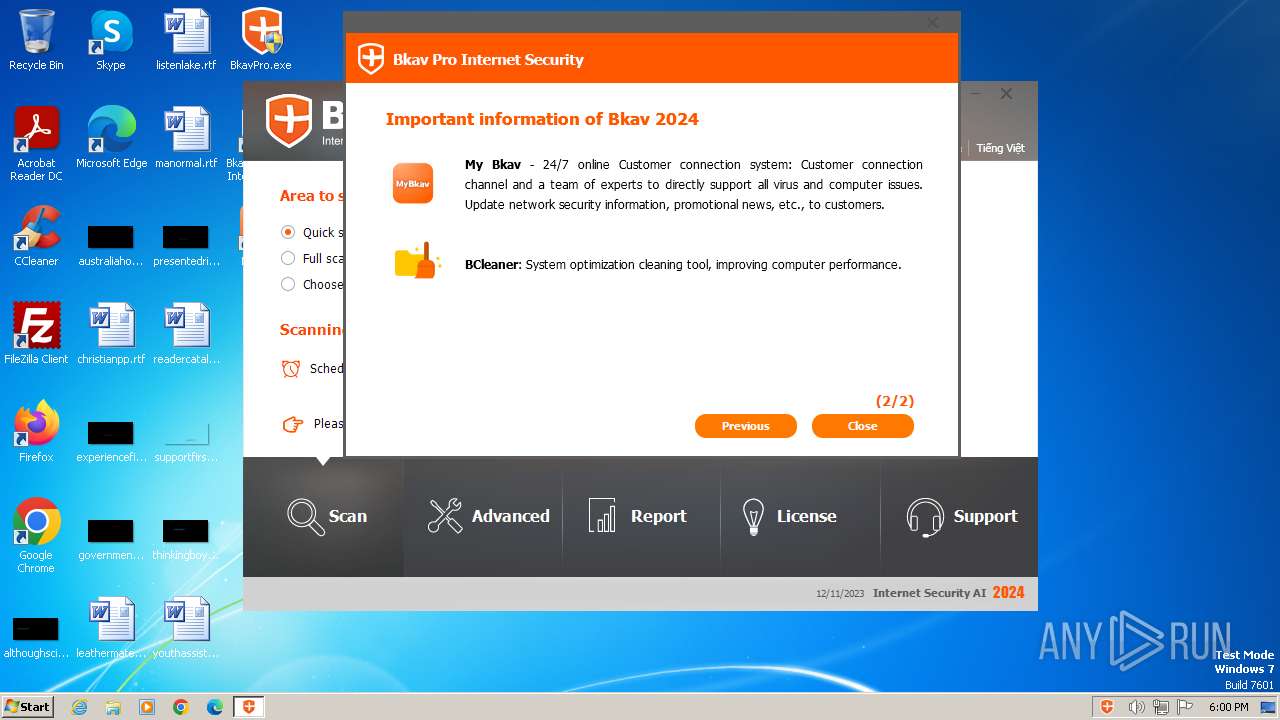This screenshot has width=1280, height=720.
Task: Click the network tray icon
Action: (1161, 707)
